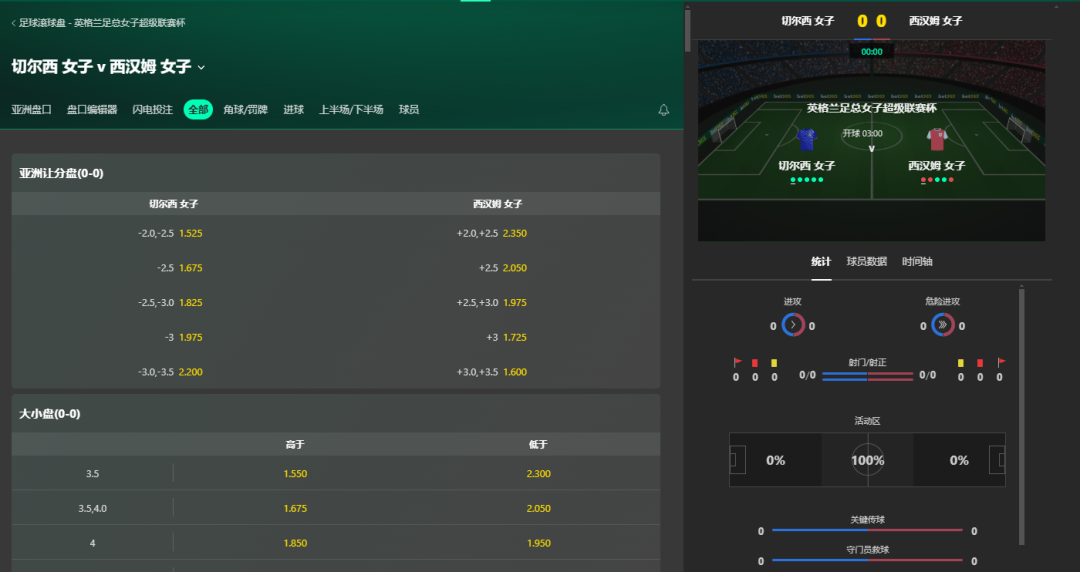Click the back arrow beside 足球滚球盘
The height and width of the screenshot is (572, 1080).
pyautogui.click(x=13, y=23)
